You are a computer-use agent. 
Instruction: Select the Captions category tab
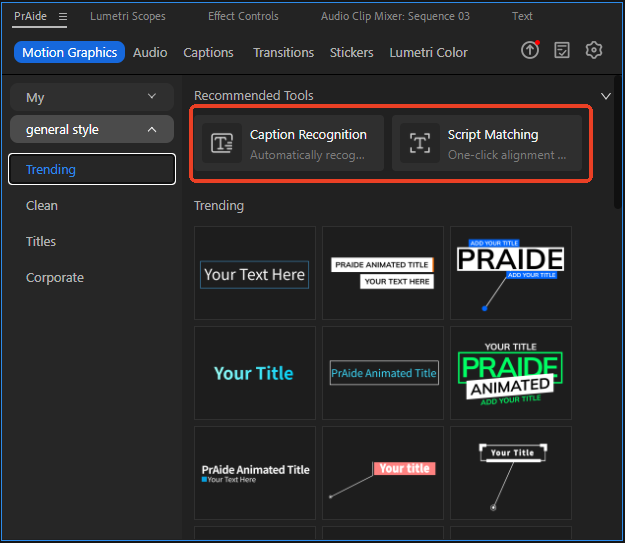pos(209,52)
